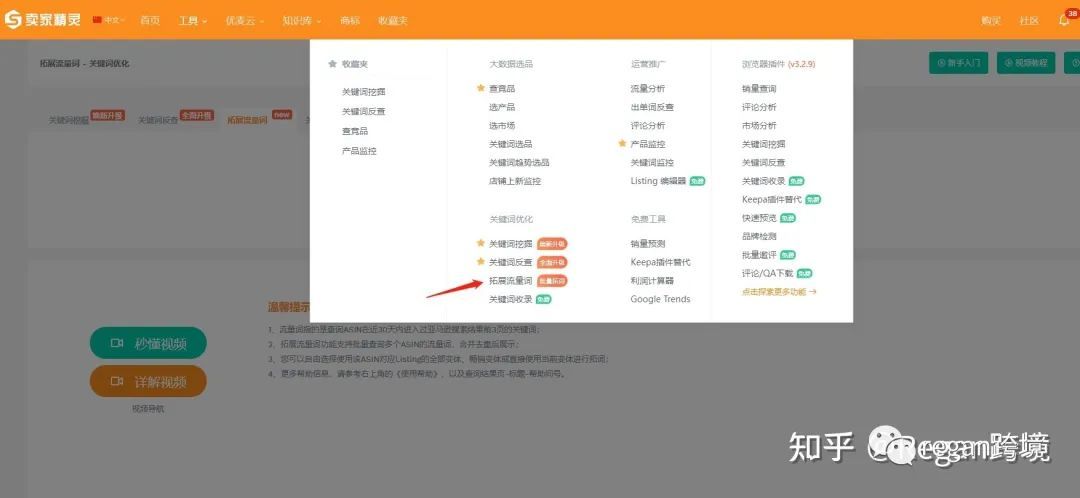The width and height of the screenshot is (1080, 498).
Task: Open 利润计算器 entry
Action: click(652, 281)
